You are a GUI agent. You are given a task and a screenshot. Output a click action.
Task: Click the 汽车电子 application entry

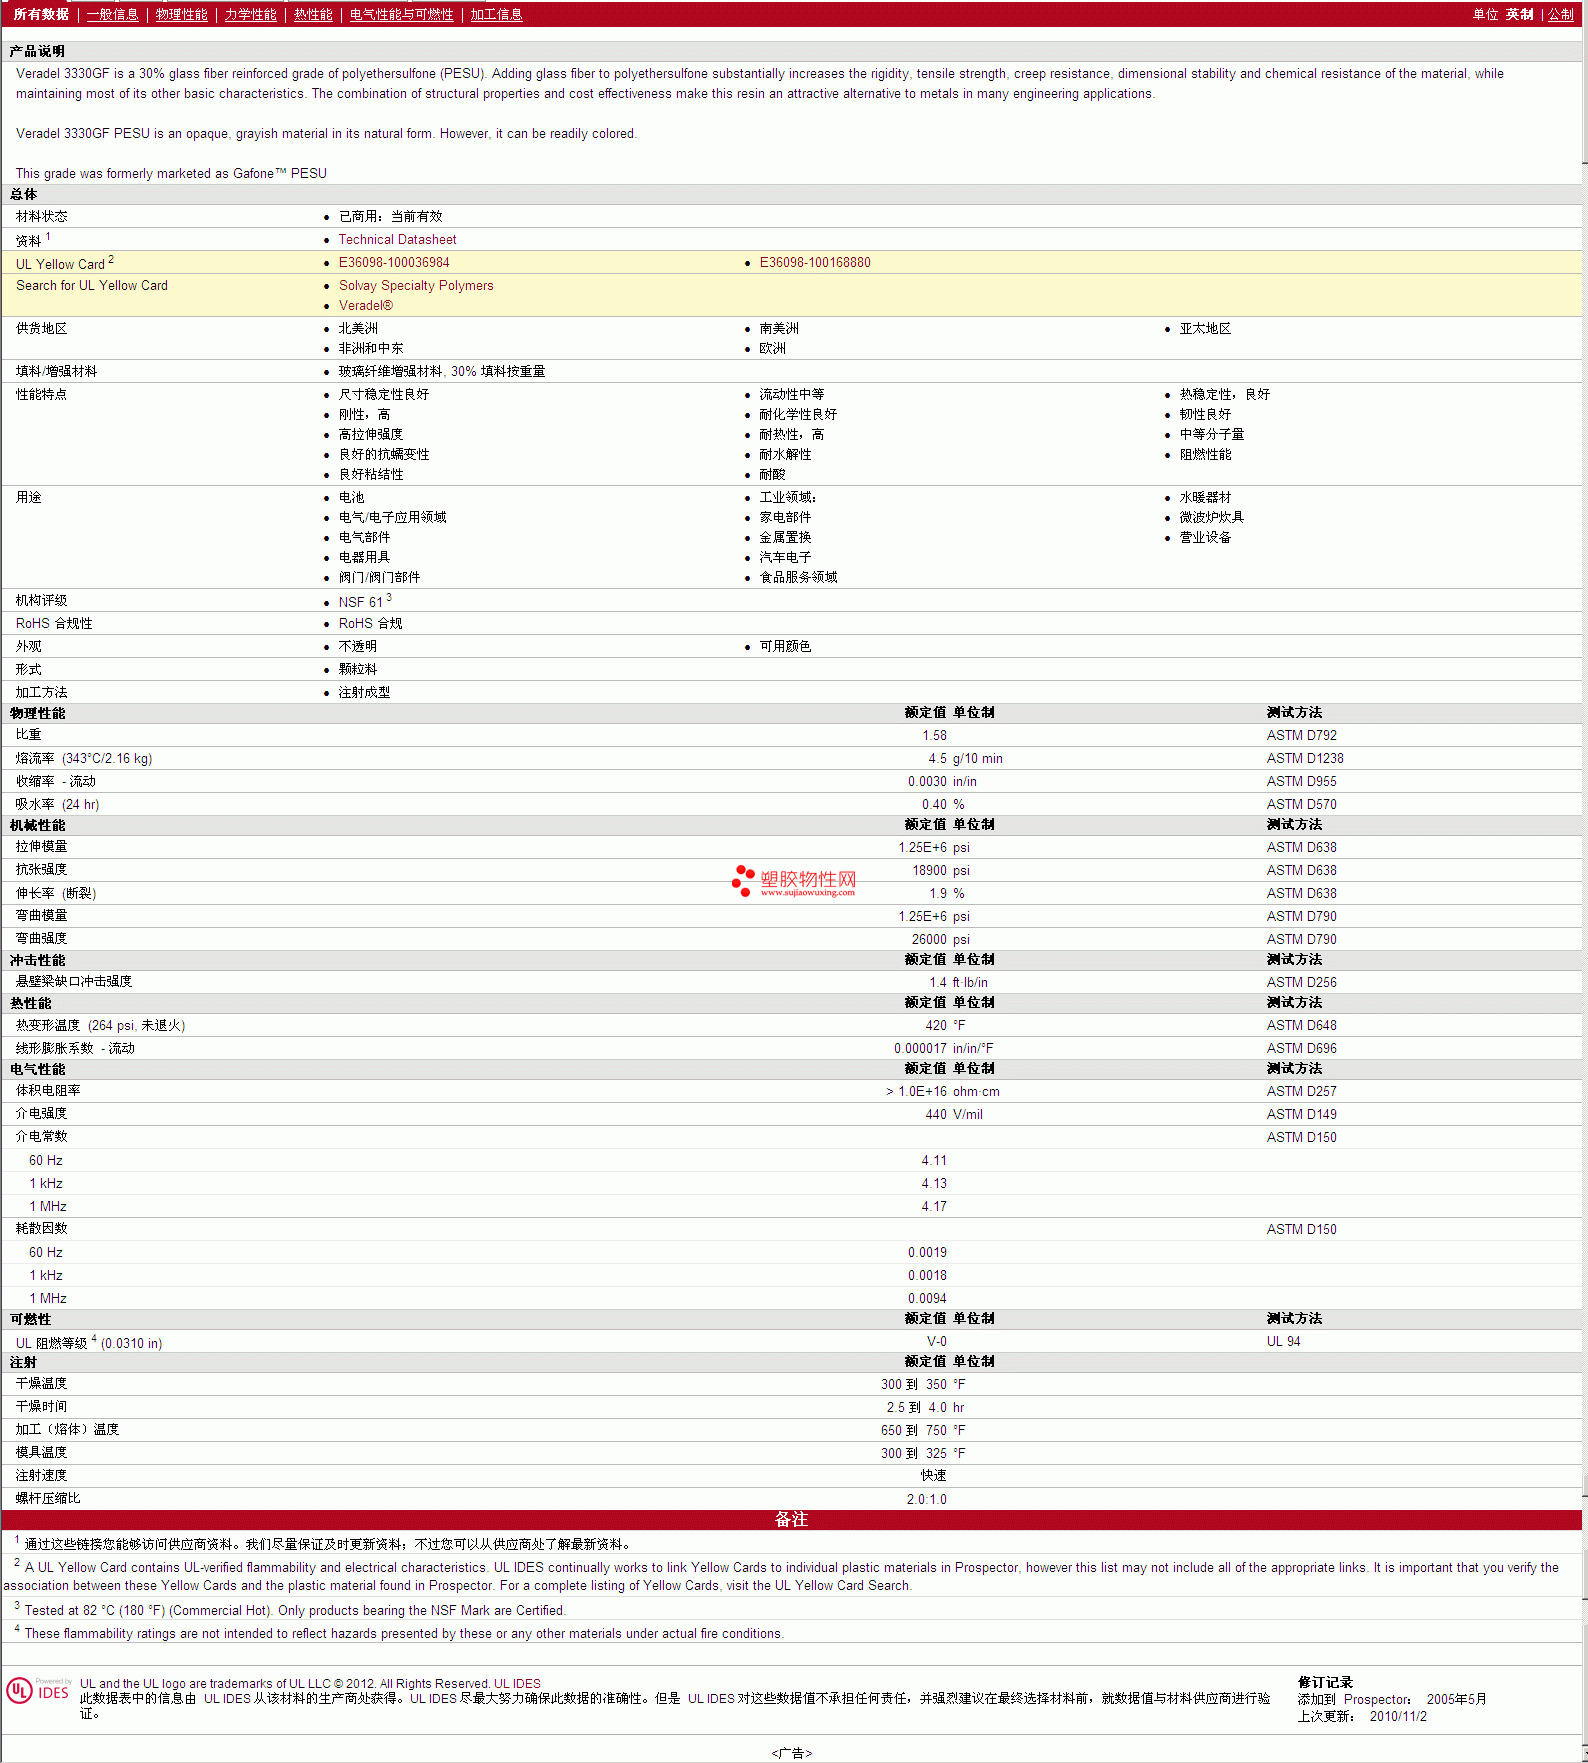(785, 558)
